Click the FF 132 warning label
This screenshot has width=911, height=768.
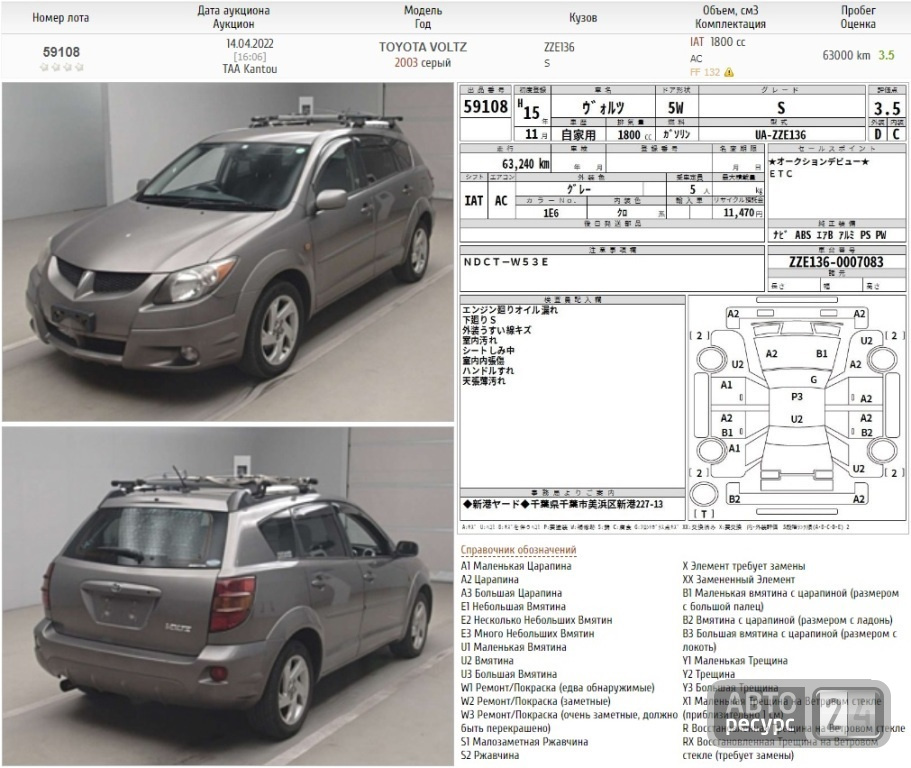click(705, 73)
